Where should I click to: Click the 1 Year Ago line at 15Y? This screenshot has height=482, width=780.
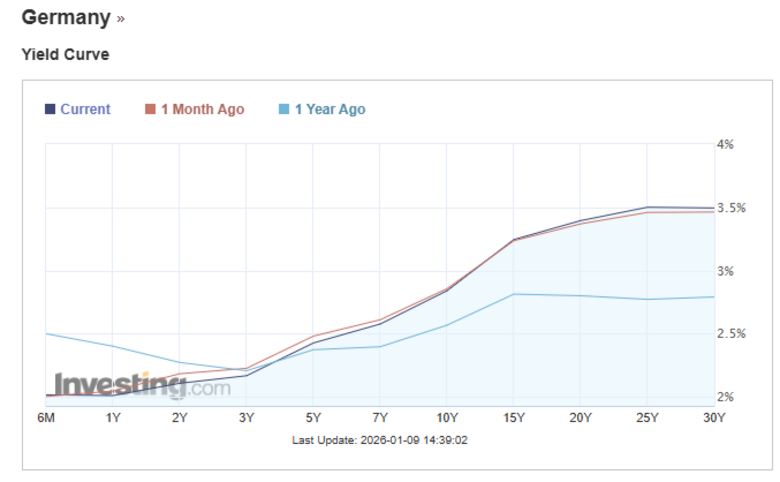point(513,294)
